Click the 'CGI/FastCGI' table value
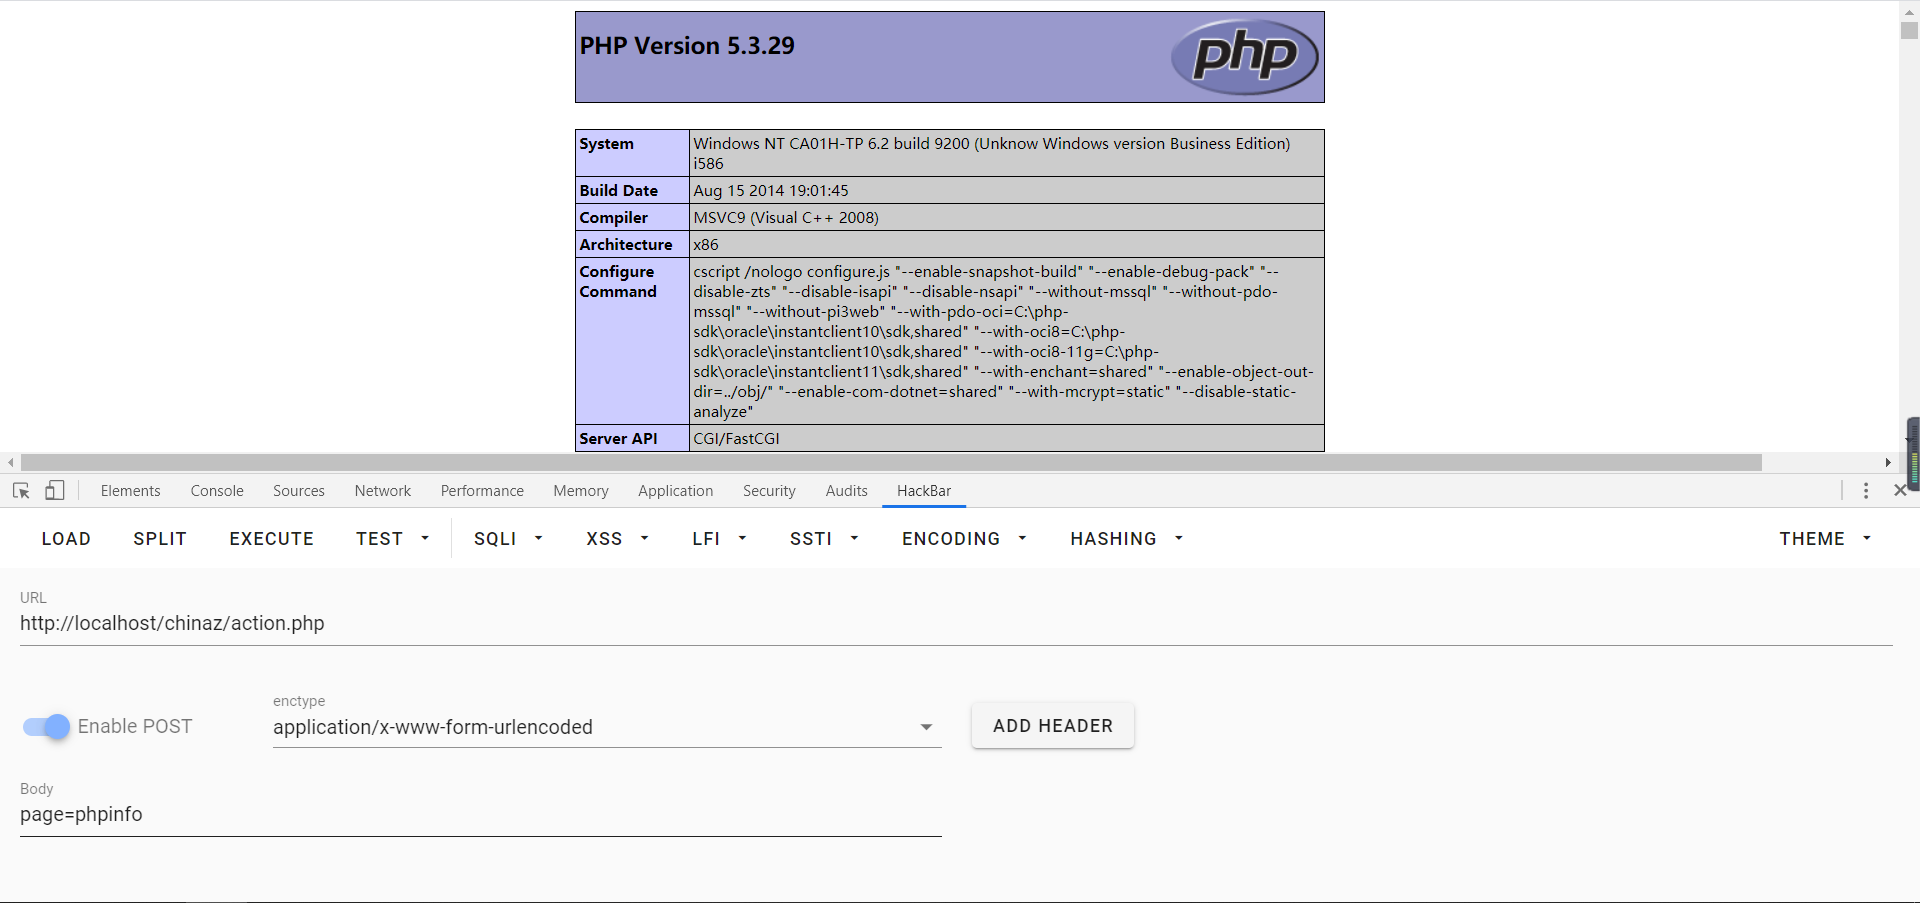This screenshot has width=1920, height=903. pyautogui.click(x=737, y=439)
